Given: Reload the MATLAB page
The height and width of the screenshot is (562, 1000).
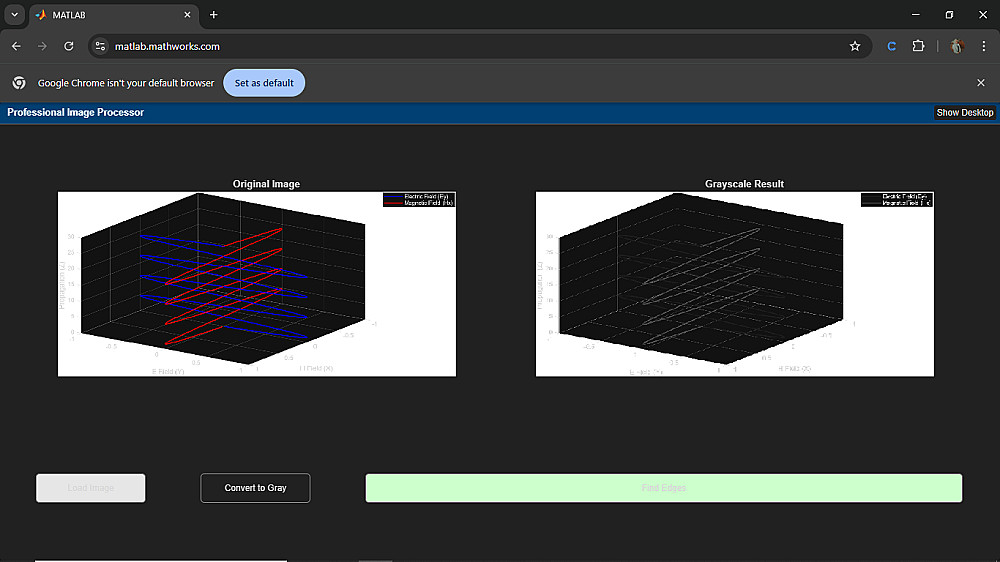Looking at the screenshot, I should (68, 46).
